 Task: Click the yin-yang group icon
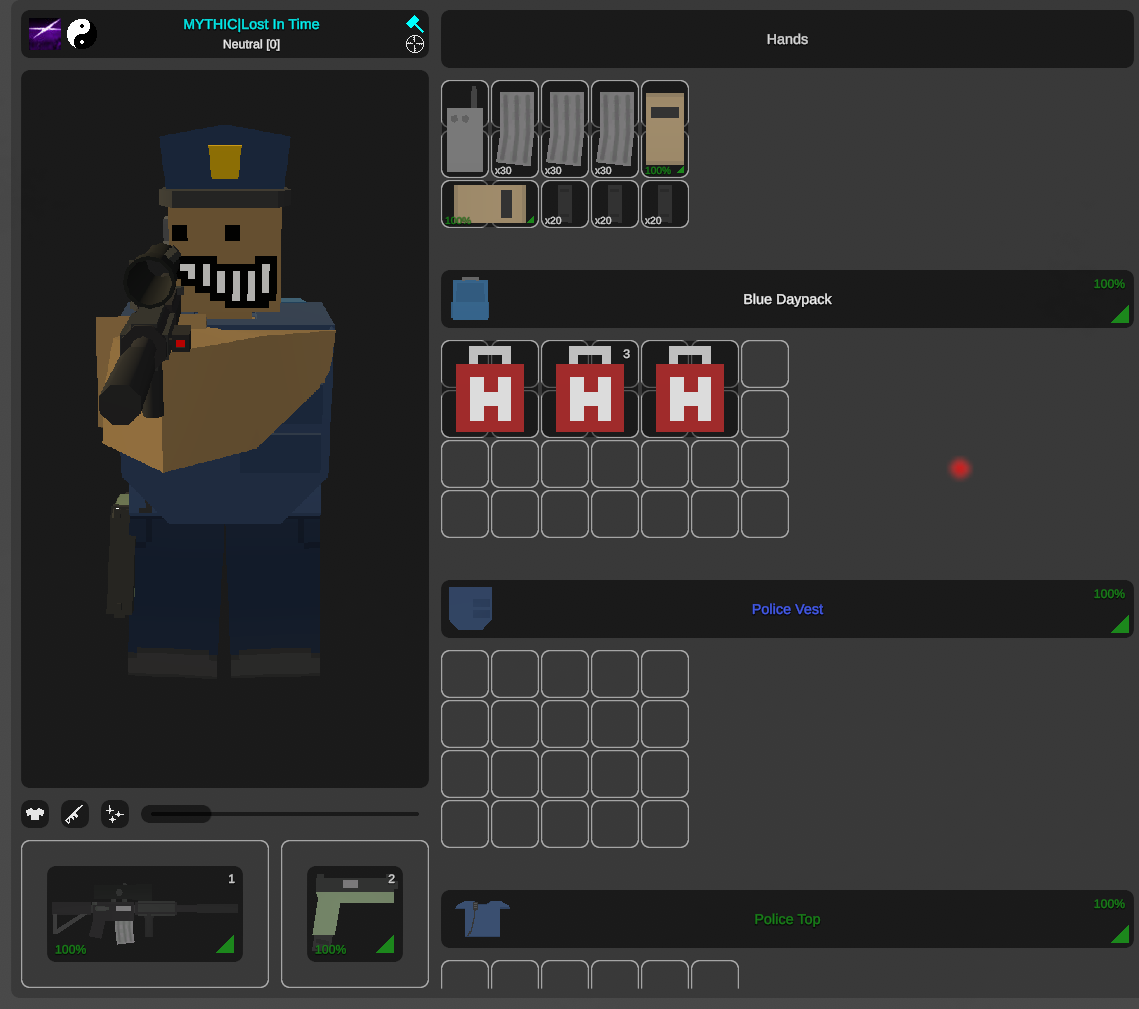[x=81, y=33]
